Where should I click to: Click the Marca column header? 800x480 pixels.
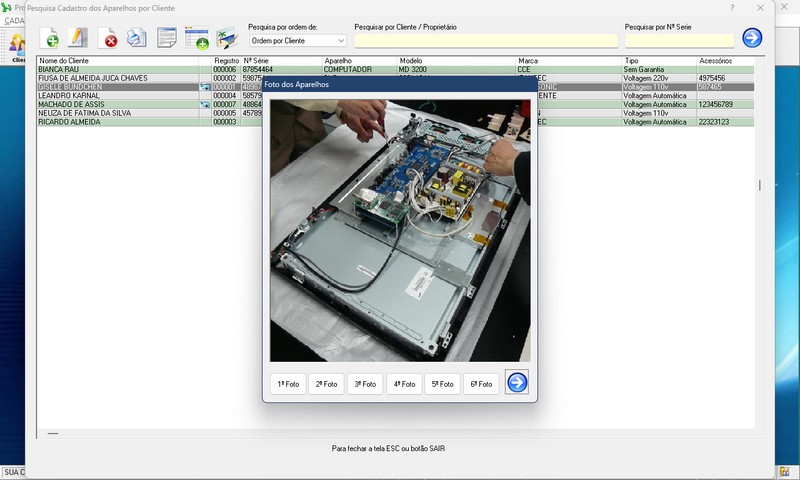(x=569, y=61)
